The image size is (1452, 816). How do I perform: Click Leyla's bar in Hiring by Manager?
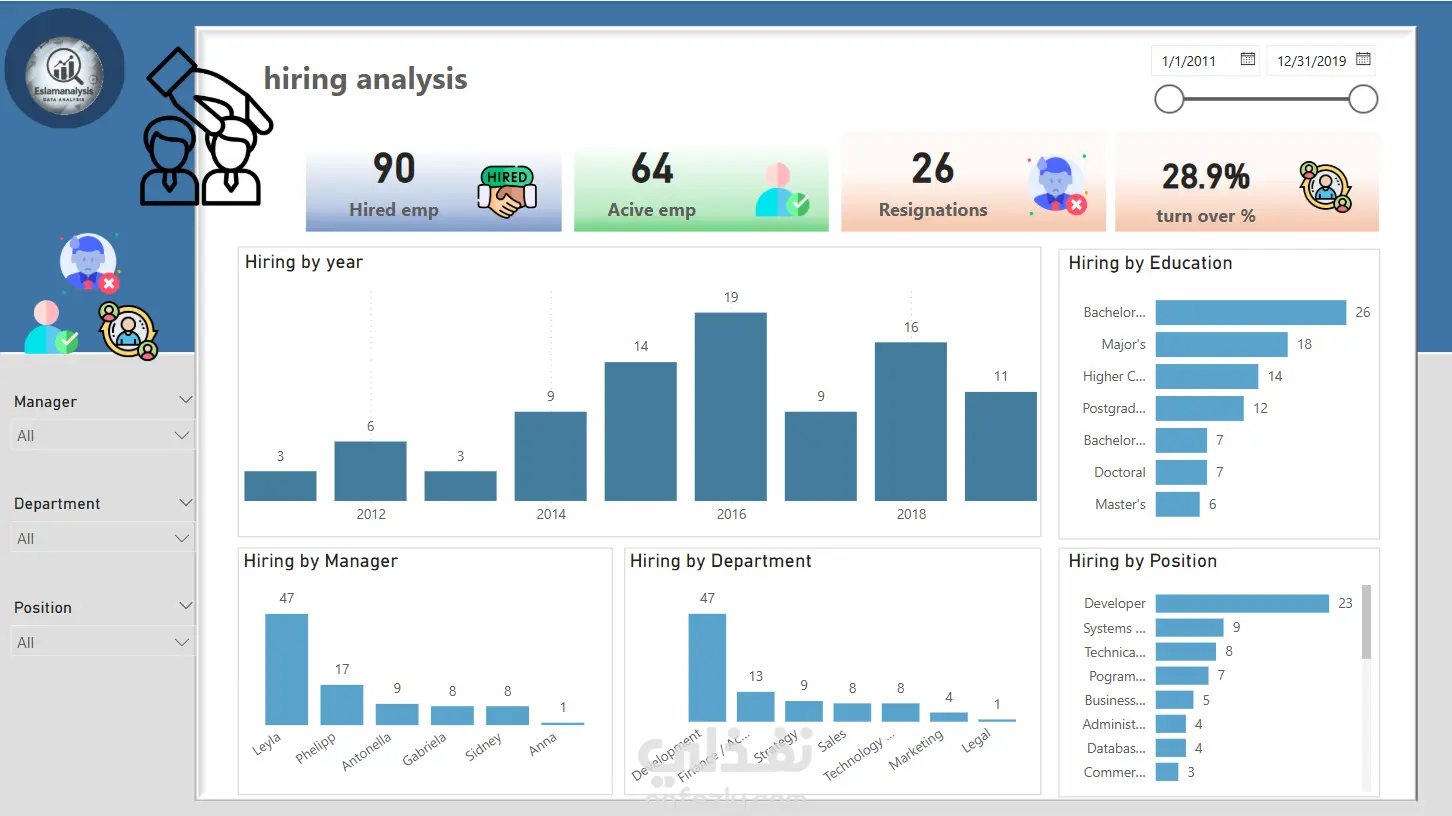[287, 669]
